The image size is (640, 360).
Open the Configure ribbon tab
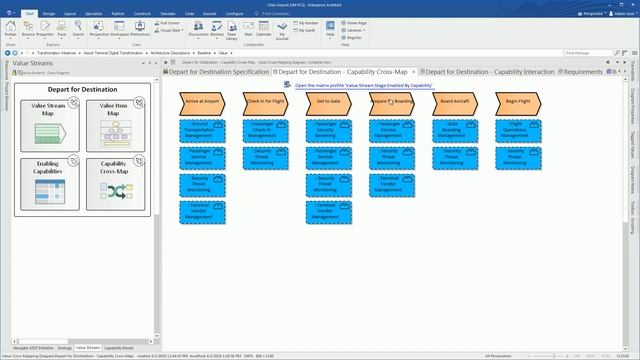(x=235, y=13)
